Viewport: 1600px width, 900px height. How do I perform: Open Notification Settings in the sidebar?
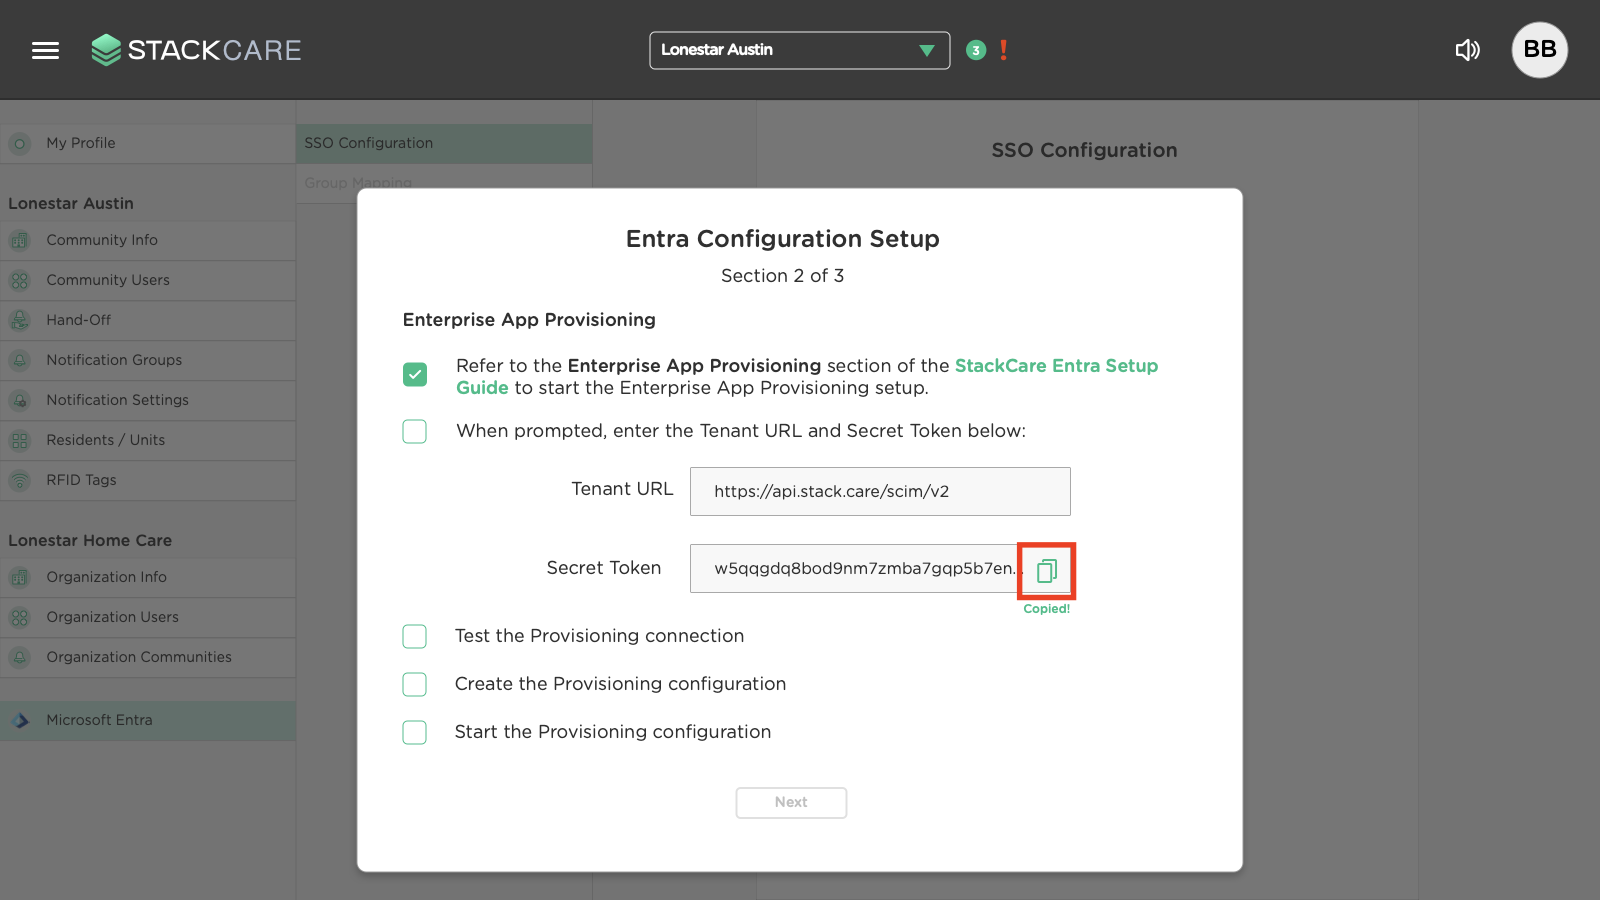pos(147,400)
